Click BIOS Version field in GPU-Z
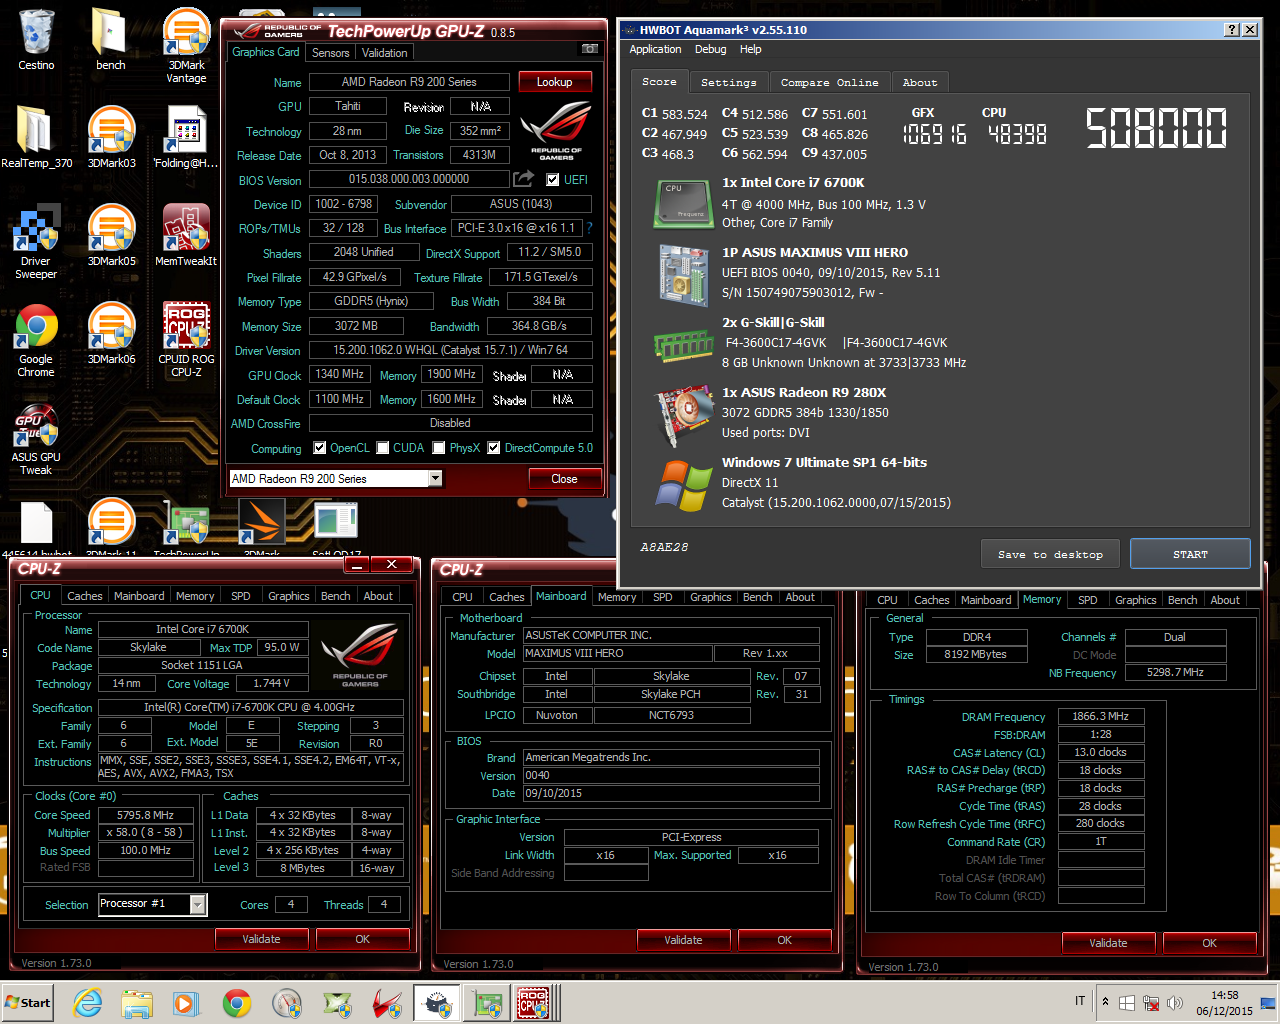This screenshot has height=1024, width=1280. pos(409,179)
